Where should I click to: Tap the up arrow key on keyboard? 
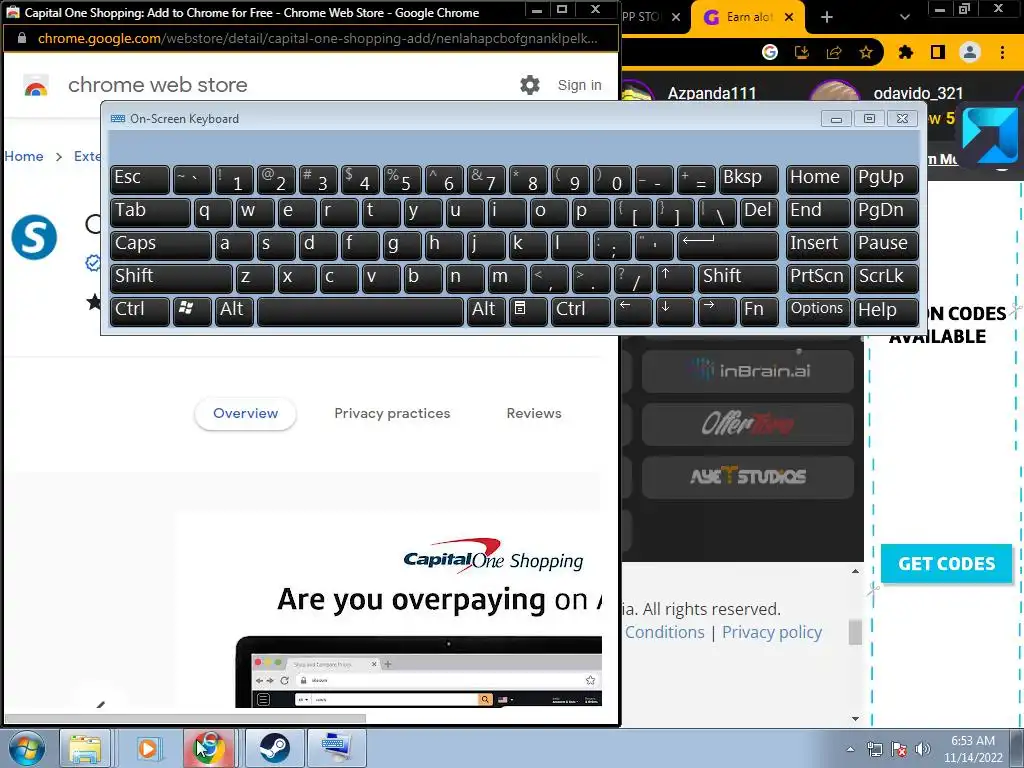675,278
